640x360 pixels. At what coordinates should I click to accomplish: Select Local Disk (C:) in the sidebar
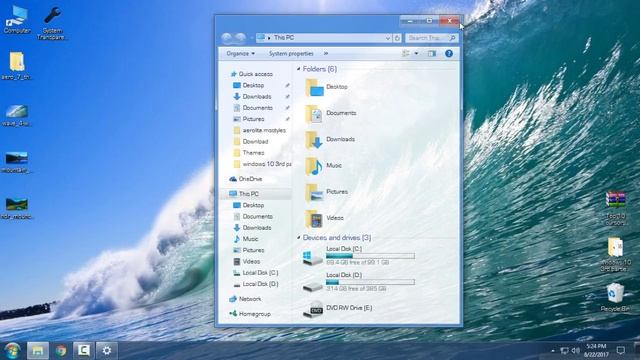click(256, 273)
